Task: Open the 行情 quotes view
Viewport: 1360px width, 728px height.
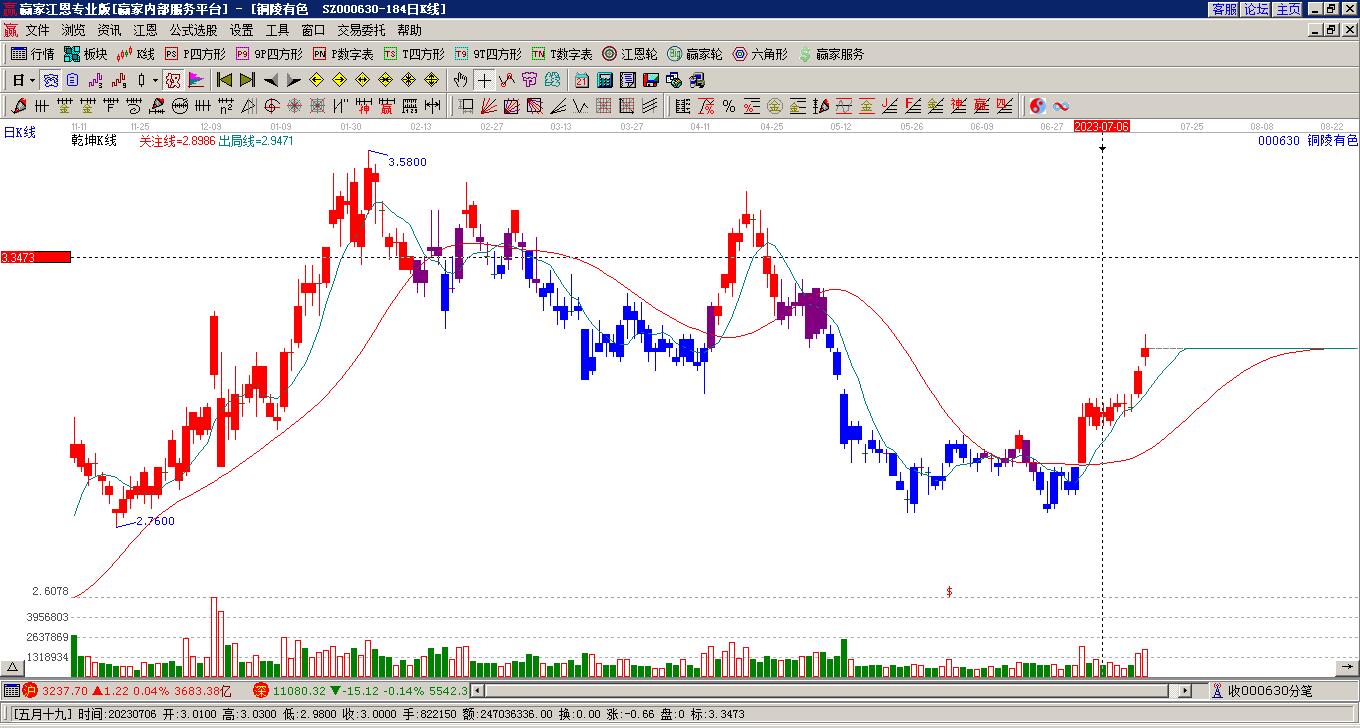Action: [33, 54]
